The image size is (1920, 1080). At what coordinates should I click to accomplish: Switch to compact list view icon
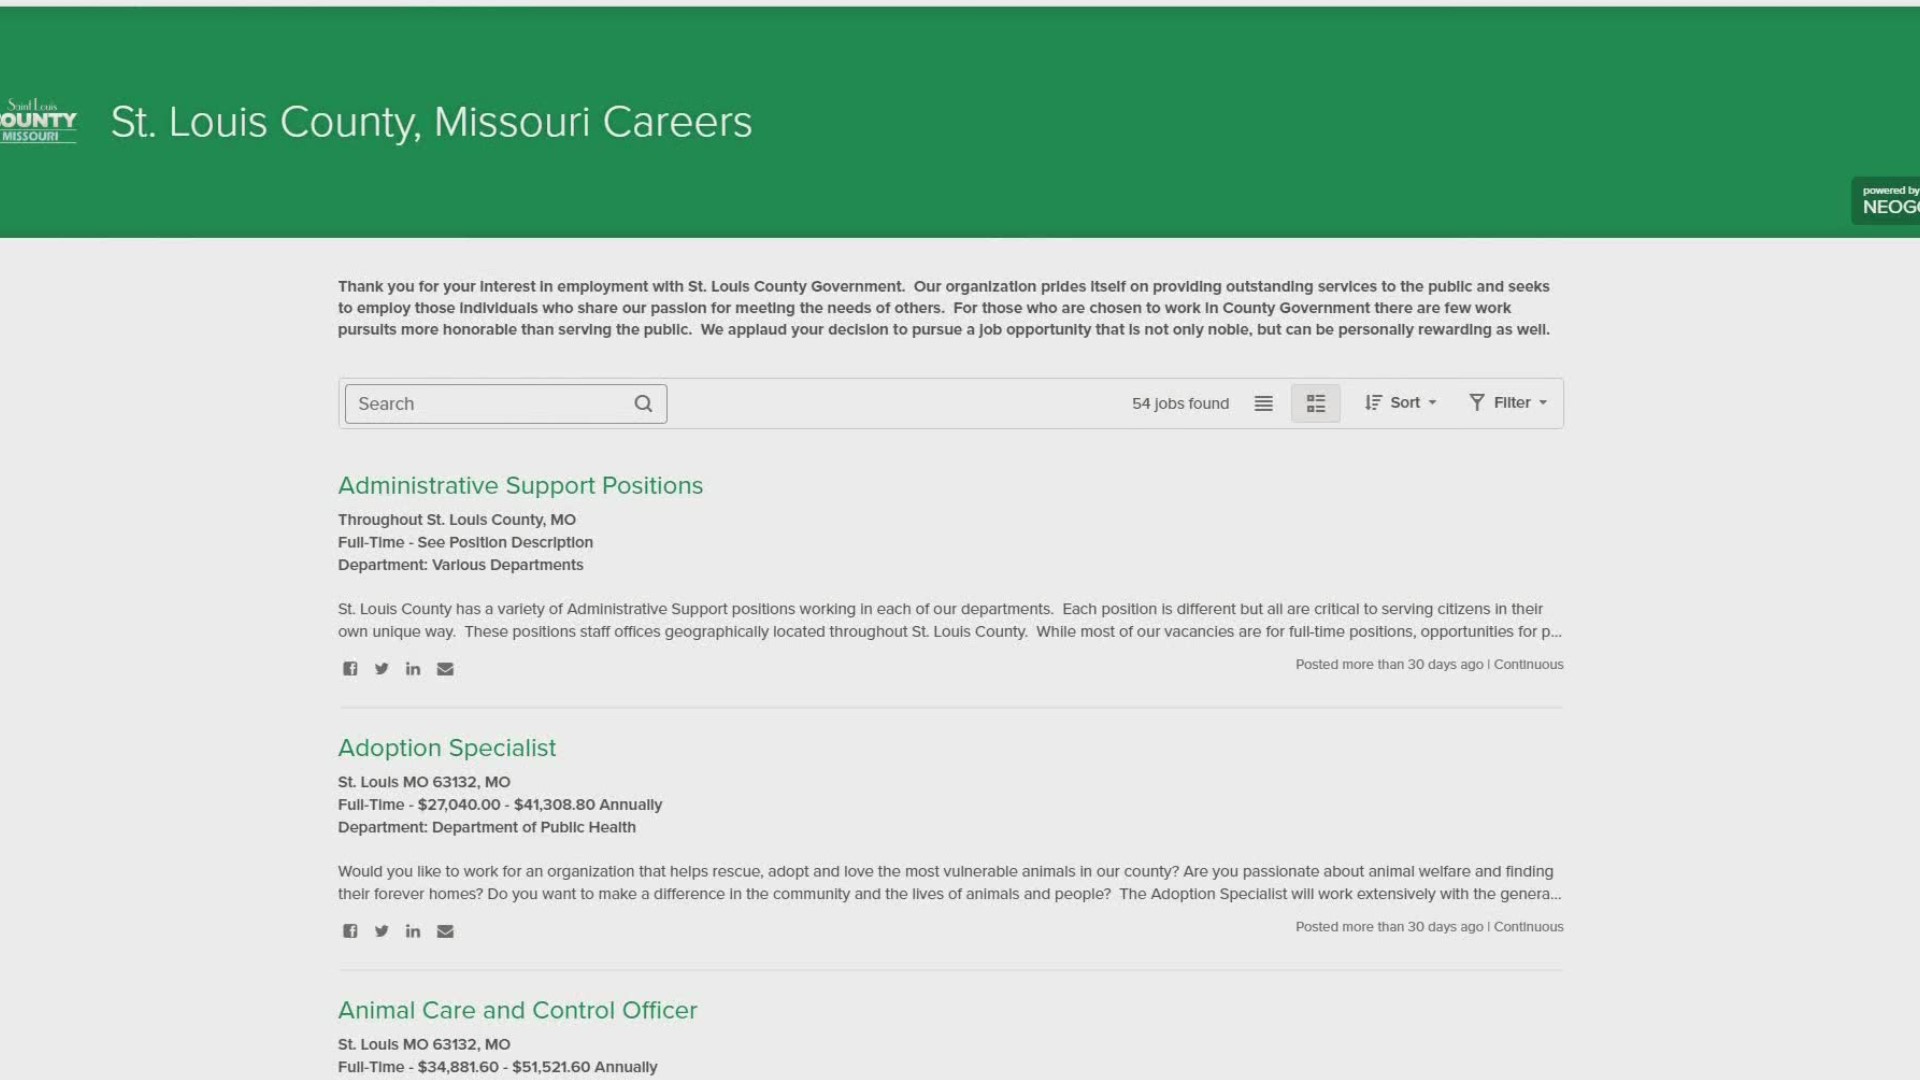click(x=1264, y=404)
